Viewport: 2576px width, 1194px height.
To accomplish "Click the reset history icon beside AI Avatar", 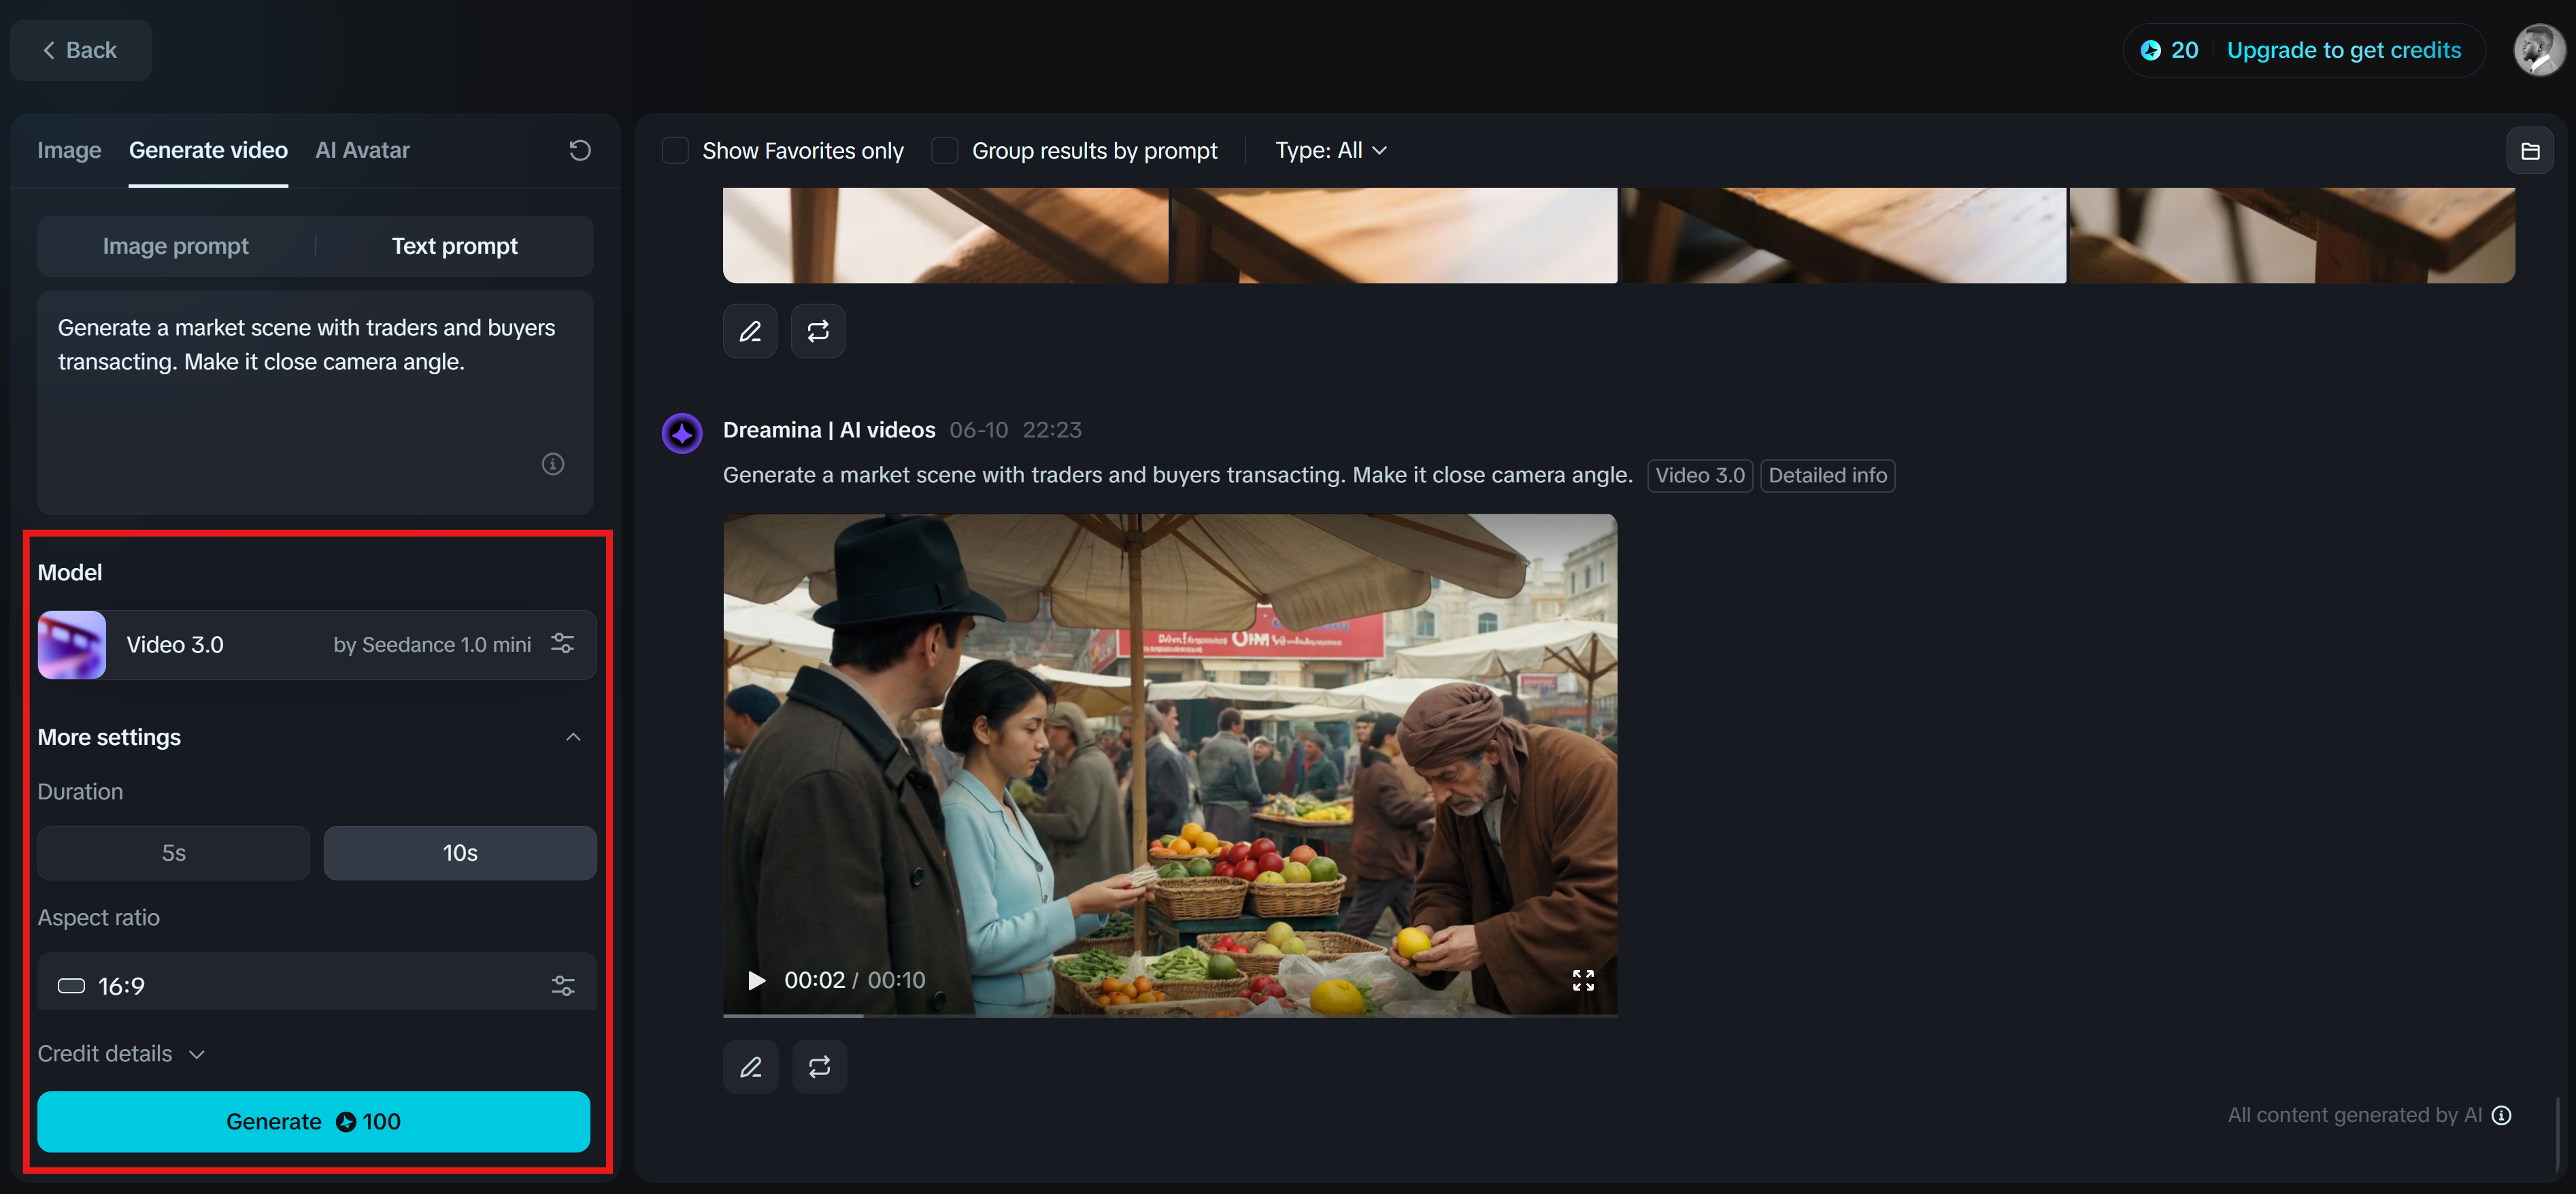I will [580, 150].
